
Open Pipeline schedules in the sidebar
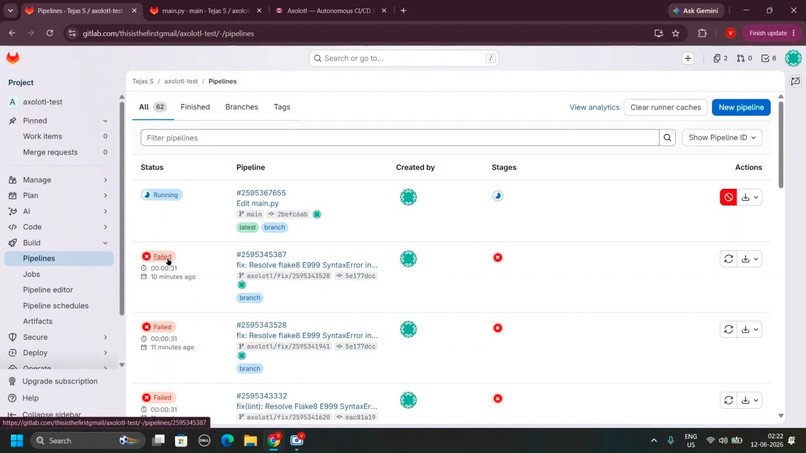(56, 306)
